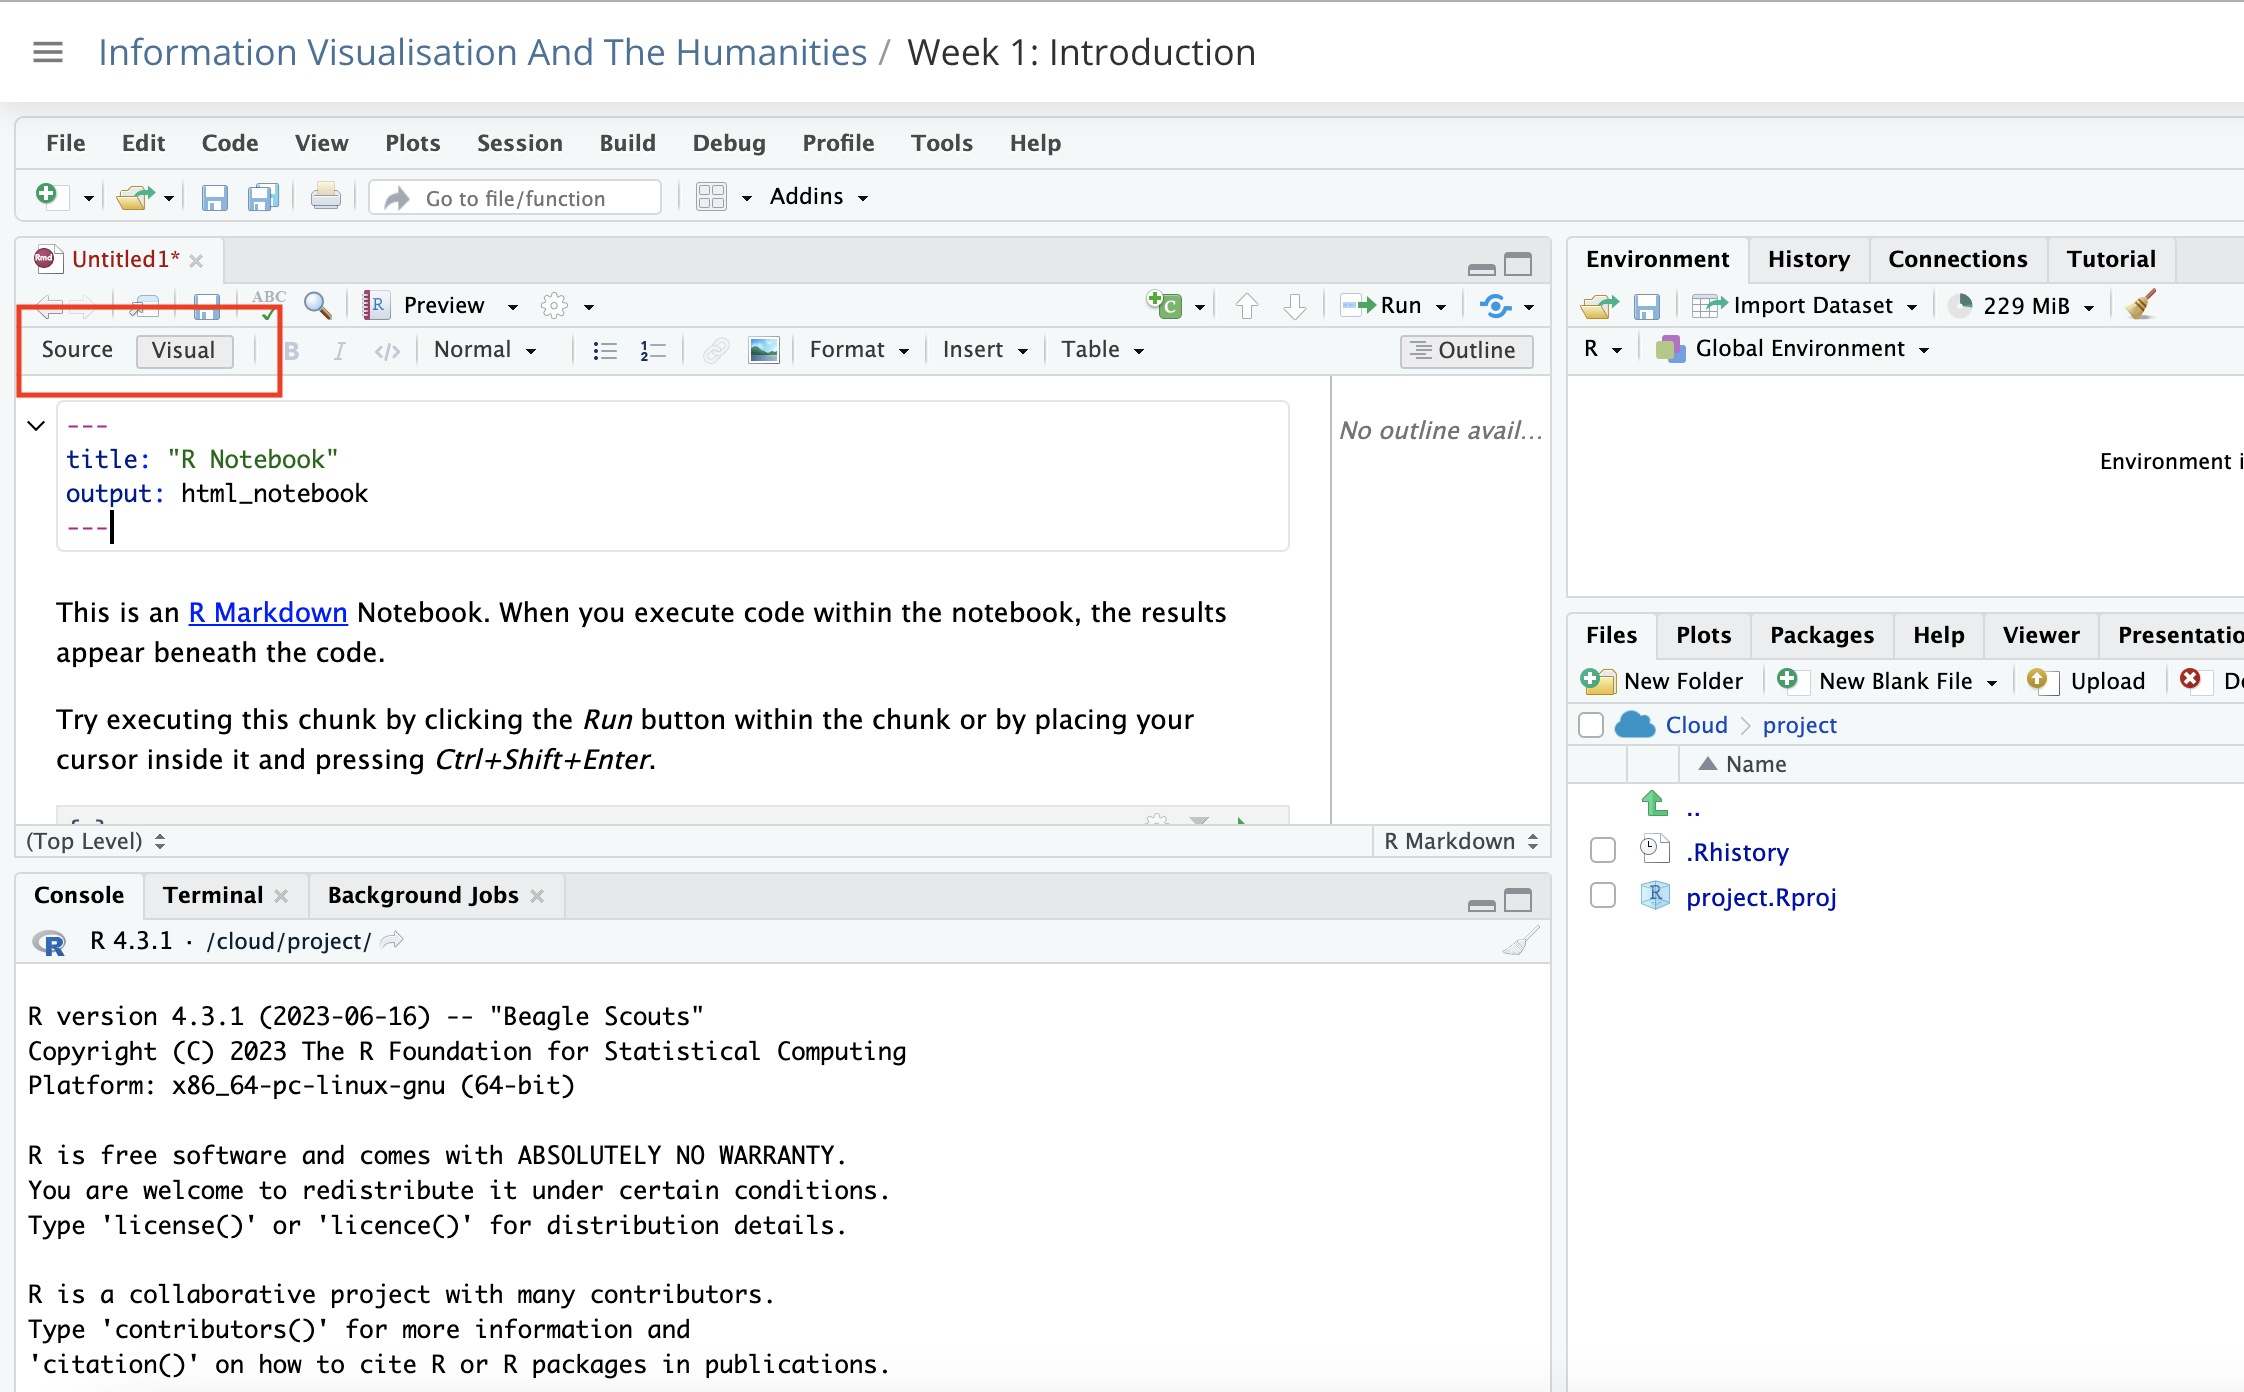The width and height of the screenshot is (2244, 1392).
Task: Click the find/replace magnifier icon
Action: tap(317, 305)
